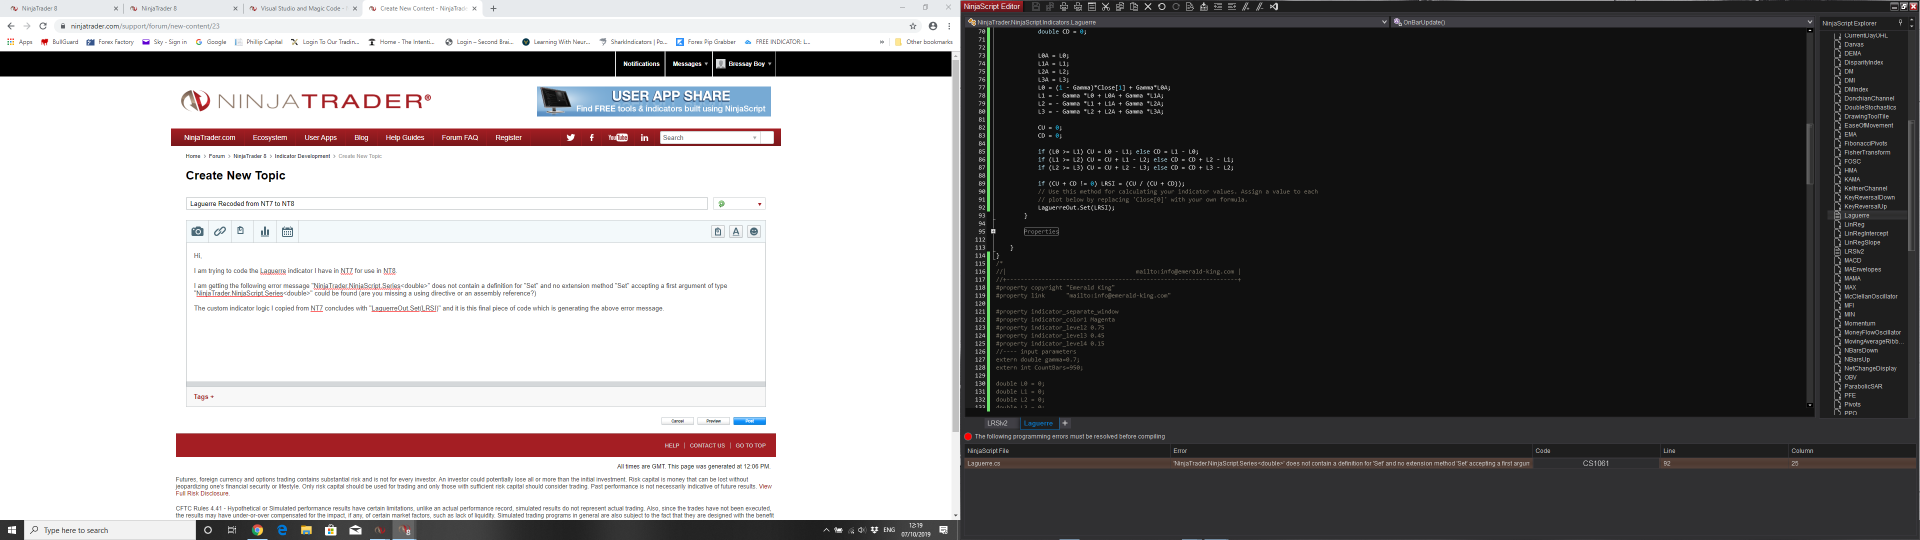Screen dimensions: 1920x540
Task: Open the calendar event icon in editor
Action: (x=287, y=231)
